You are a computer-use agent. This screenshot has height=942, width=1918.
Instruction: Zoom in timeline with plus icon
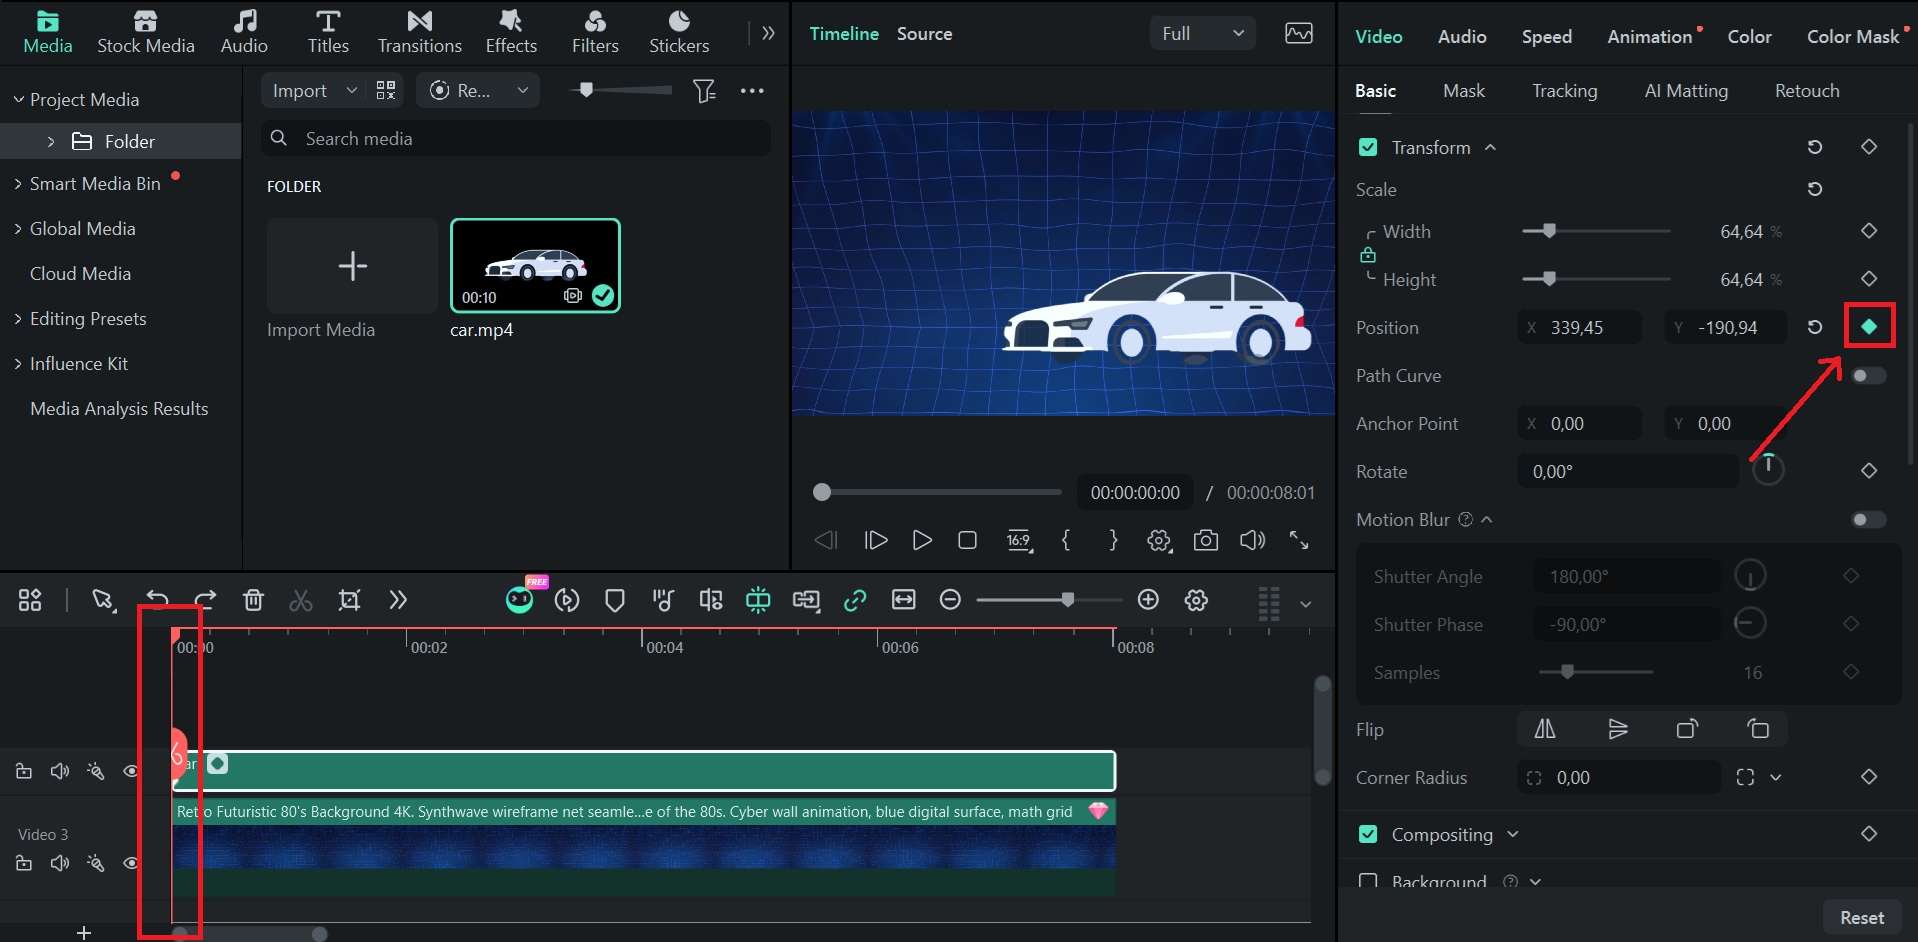tap(1148, 599)
